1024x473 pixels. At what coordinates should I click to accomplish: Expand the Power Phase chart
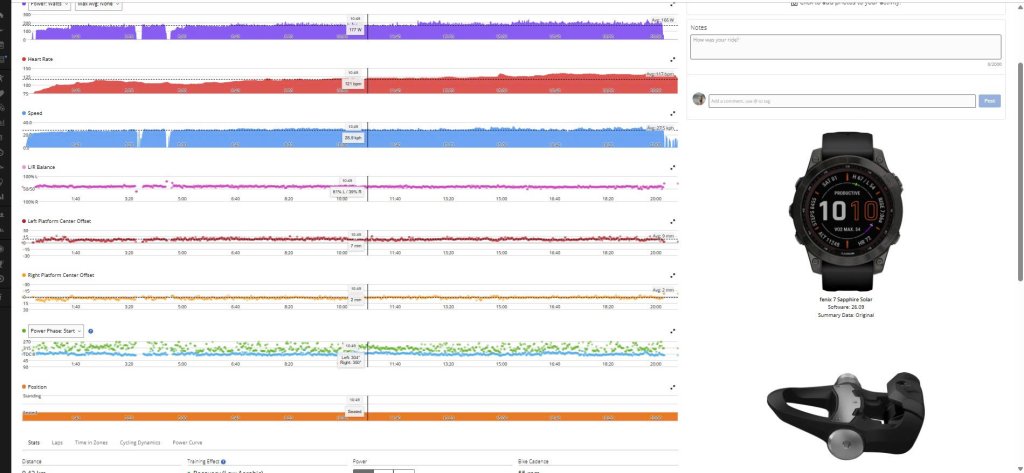(x=673, y=331)
